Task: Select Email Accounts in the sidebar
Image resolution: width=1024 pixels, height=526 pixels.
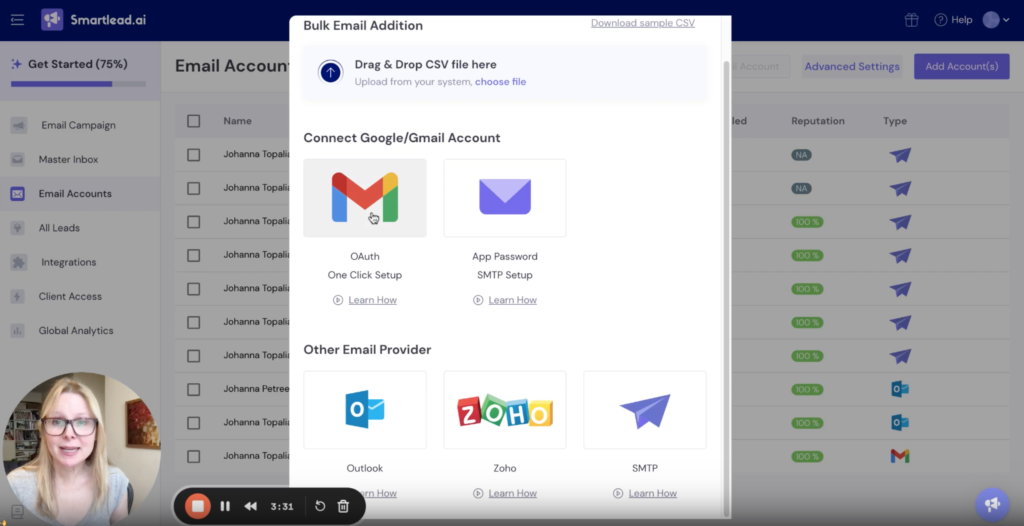Action: [x=75, y=193]
